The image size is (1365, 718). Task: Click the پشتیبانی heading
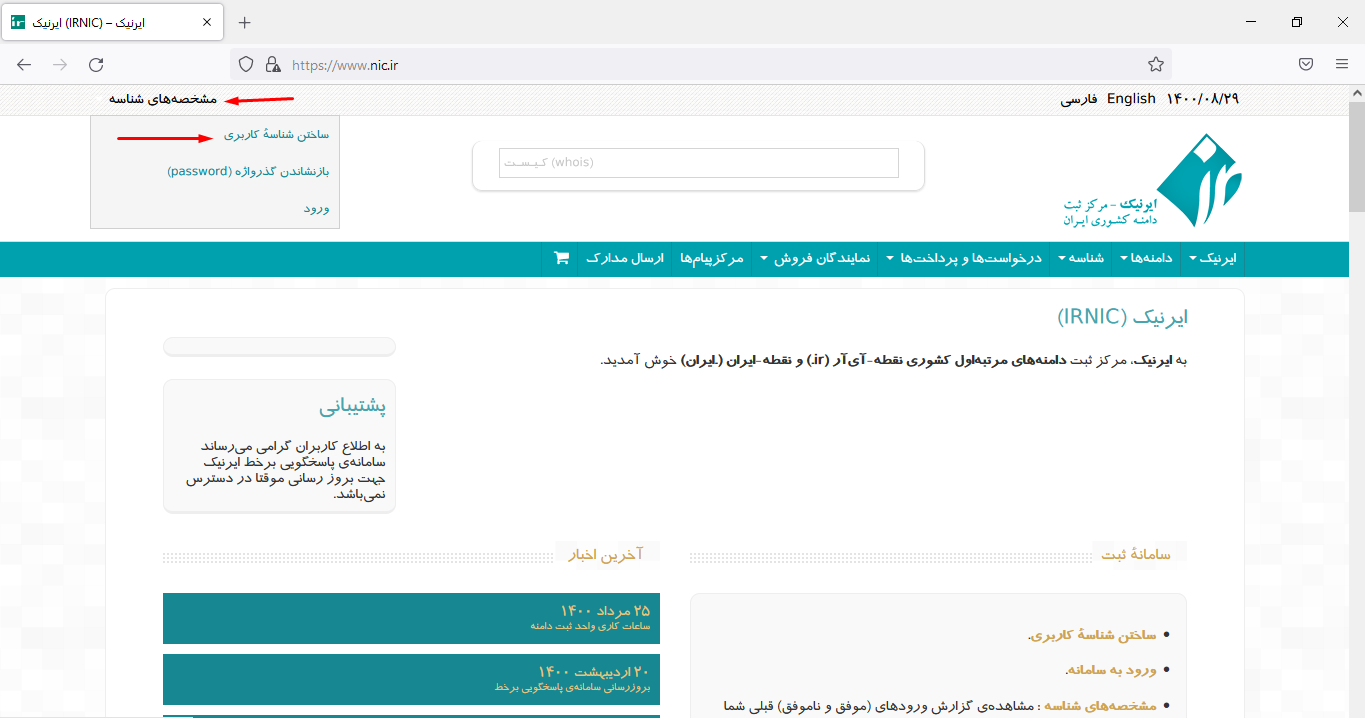click(352, 407)
